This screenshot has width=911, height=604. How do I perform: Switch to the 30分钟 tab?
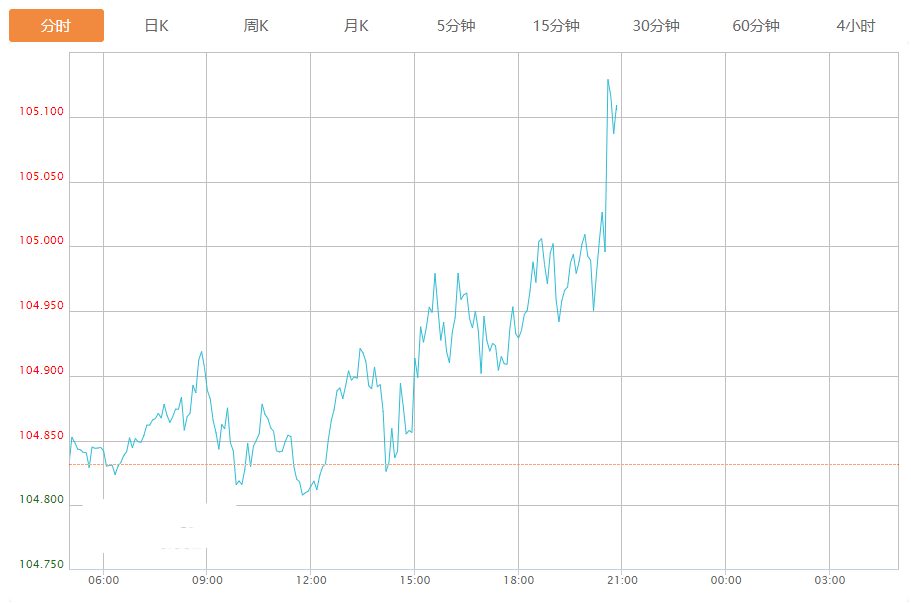tap(656, 26)
